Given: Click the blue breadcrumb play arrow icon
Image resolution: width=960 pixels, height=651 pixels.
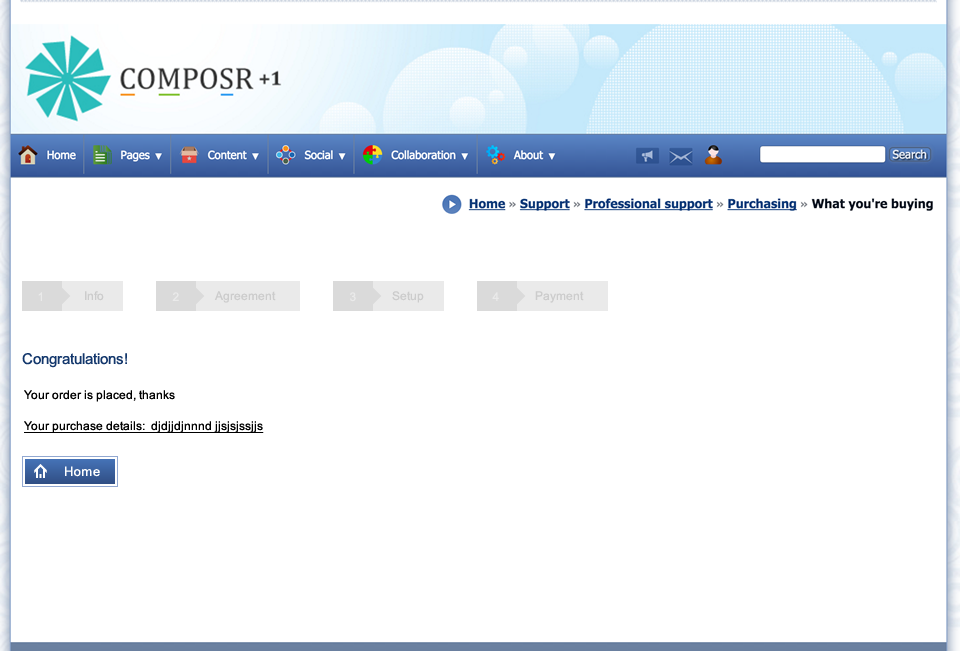Looking at the screenshot, I should click(x=452, y=204).
